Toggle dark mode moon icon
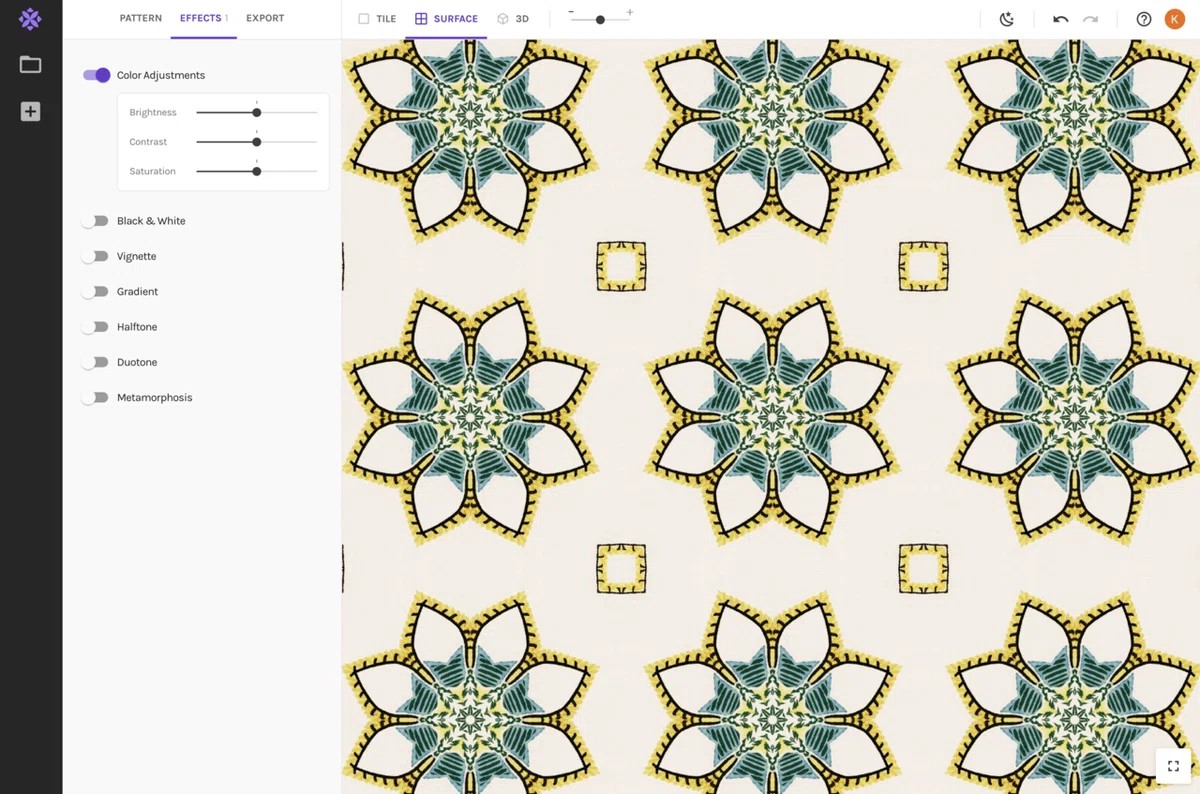Screen dimensions: 1200x794 (x=1007, y=19)
